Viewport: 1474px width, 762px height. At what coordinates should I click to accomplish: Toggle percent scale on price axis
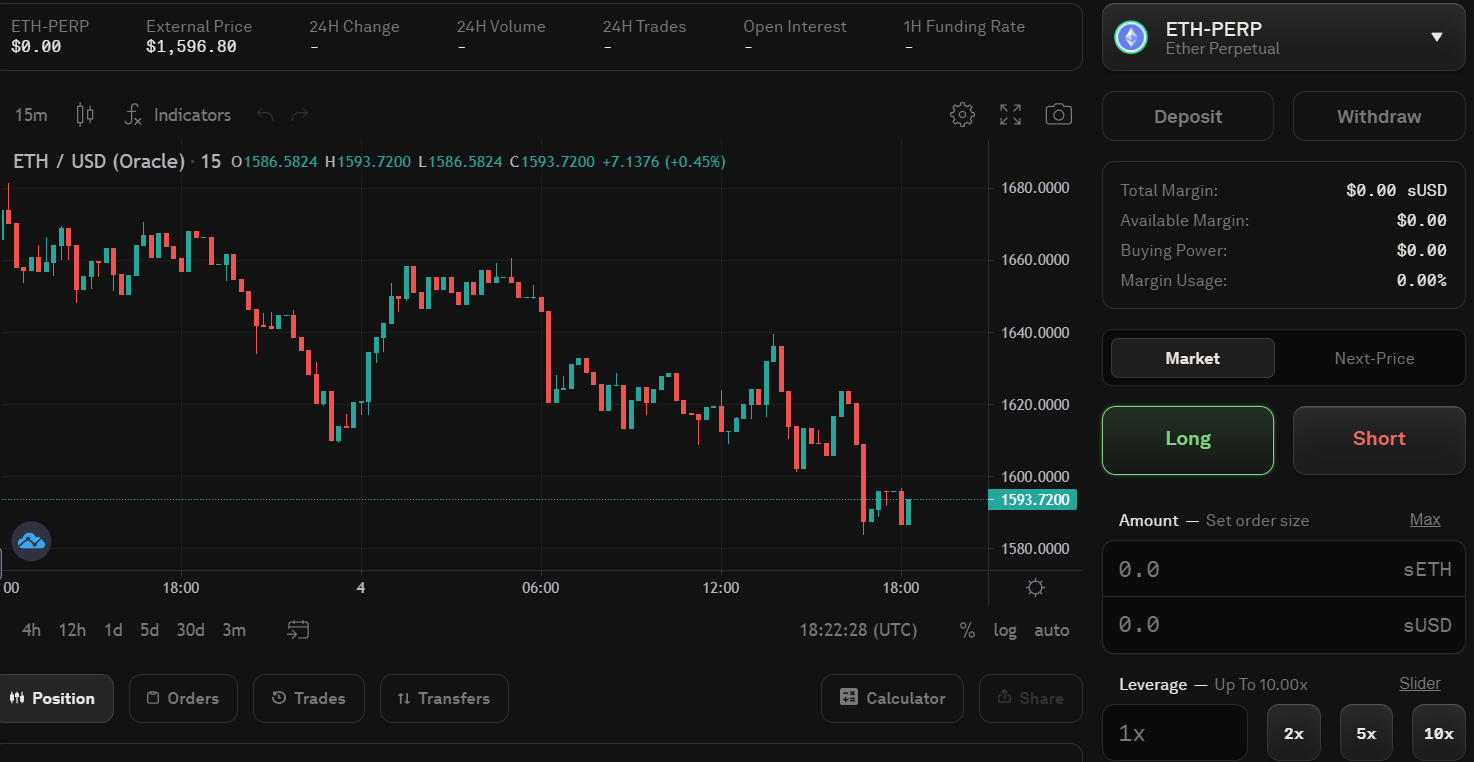tap(967, 630)
